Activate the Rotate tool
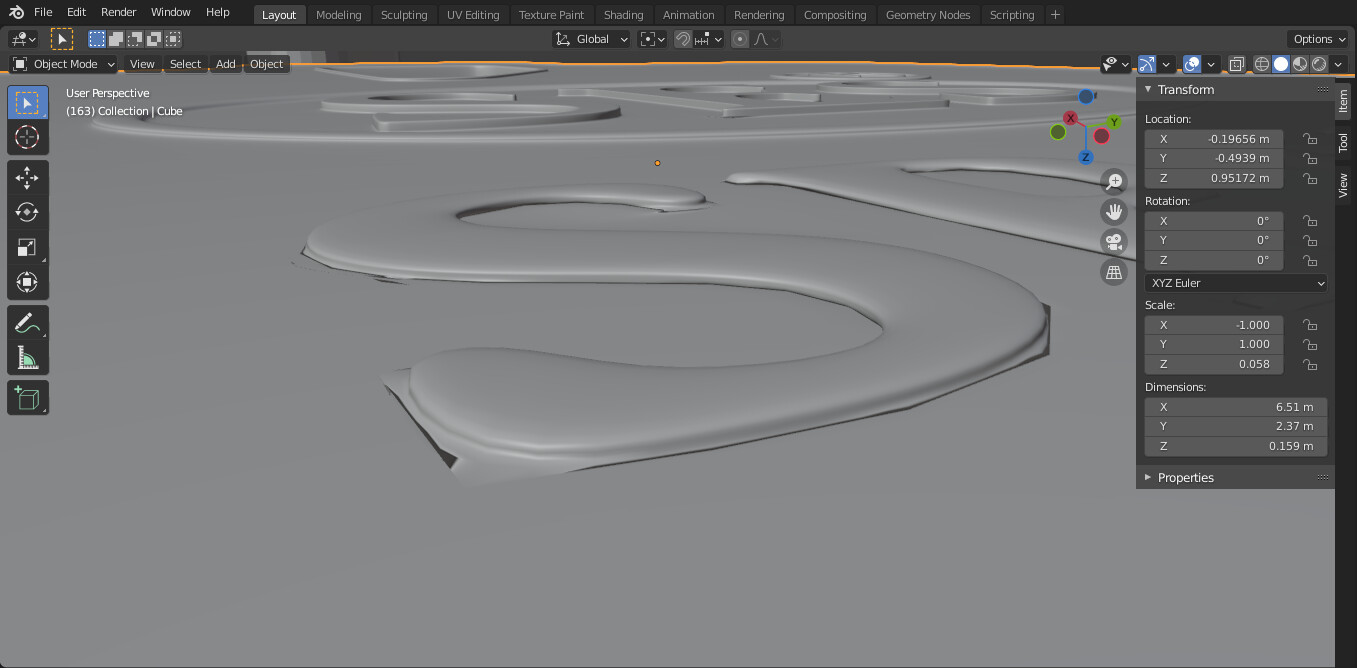1357x668 pixels. coord(27,212)
